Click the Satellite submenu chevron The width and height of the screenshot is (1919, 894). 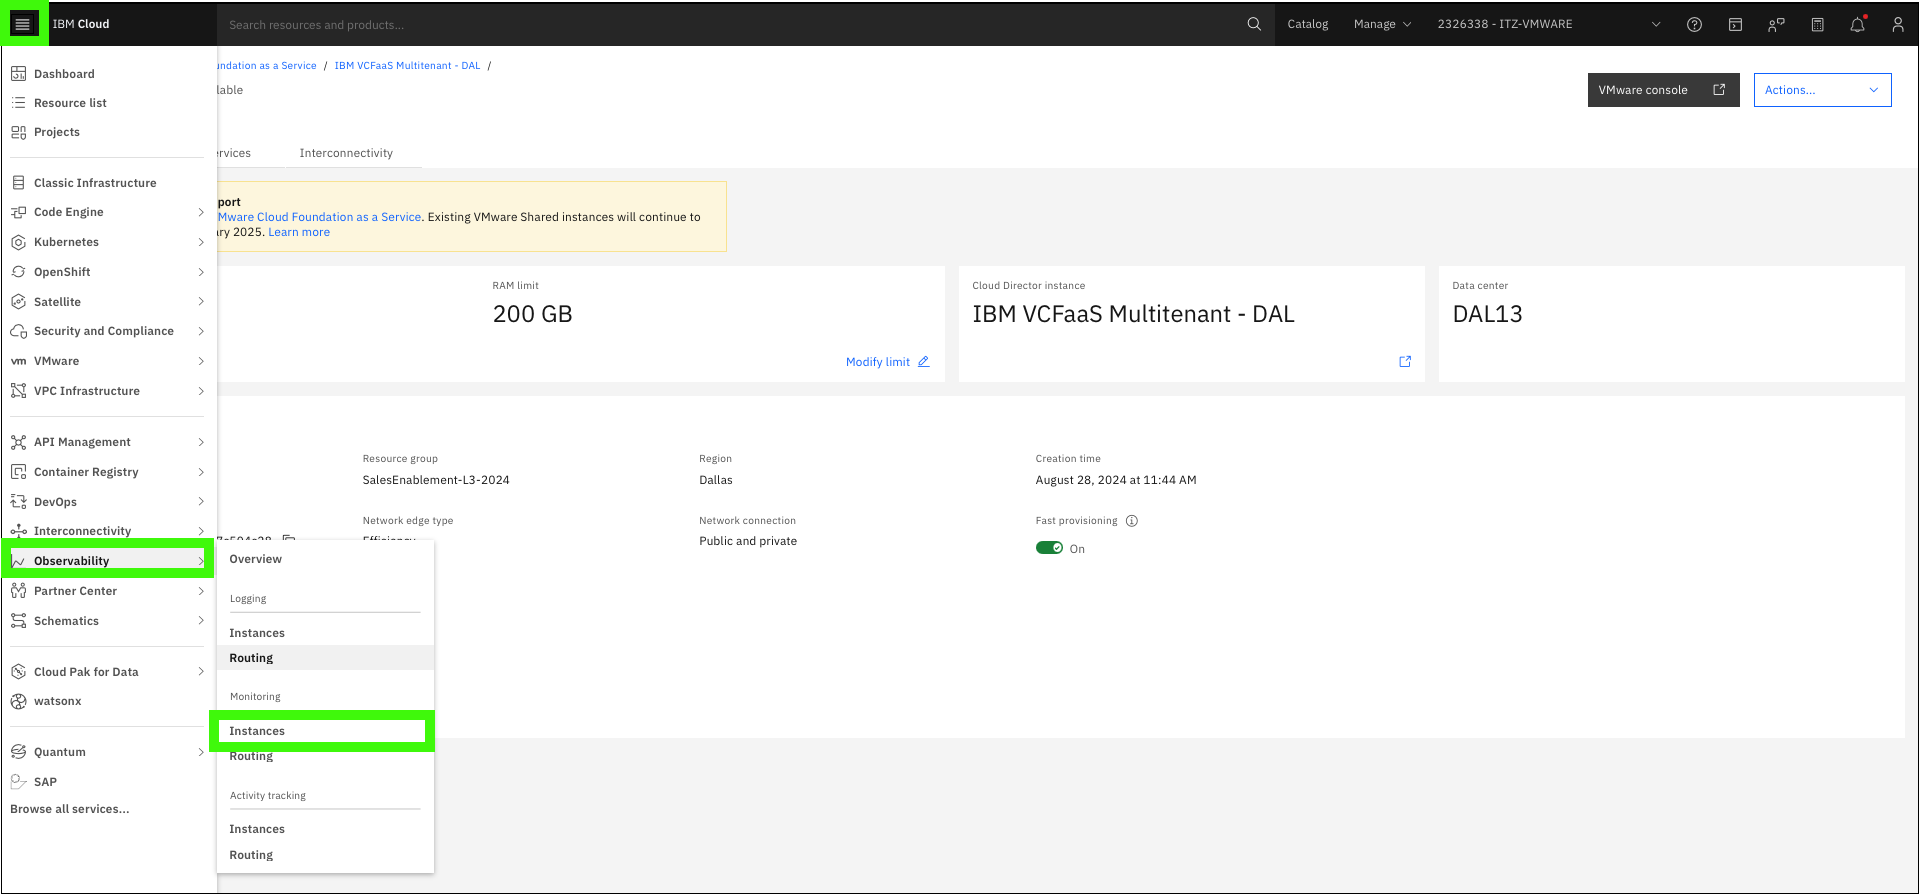click(201, 302)
